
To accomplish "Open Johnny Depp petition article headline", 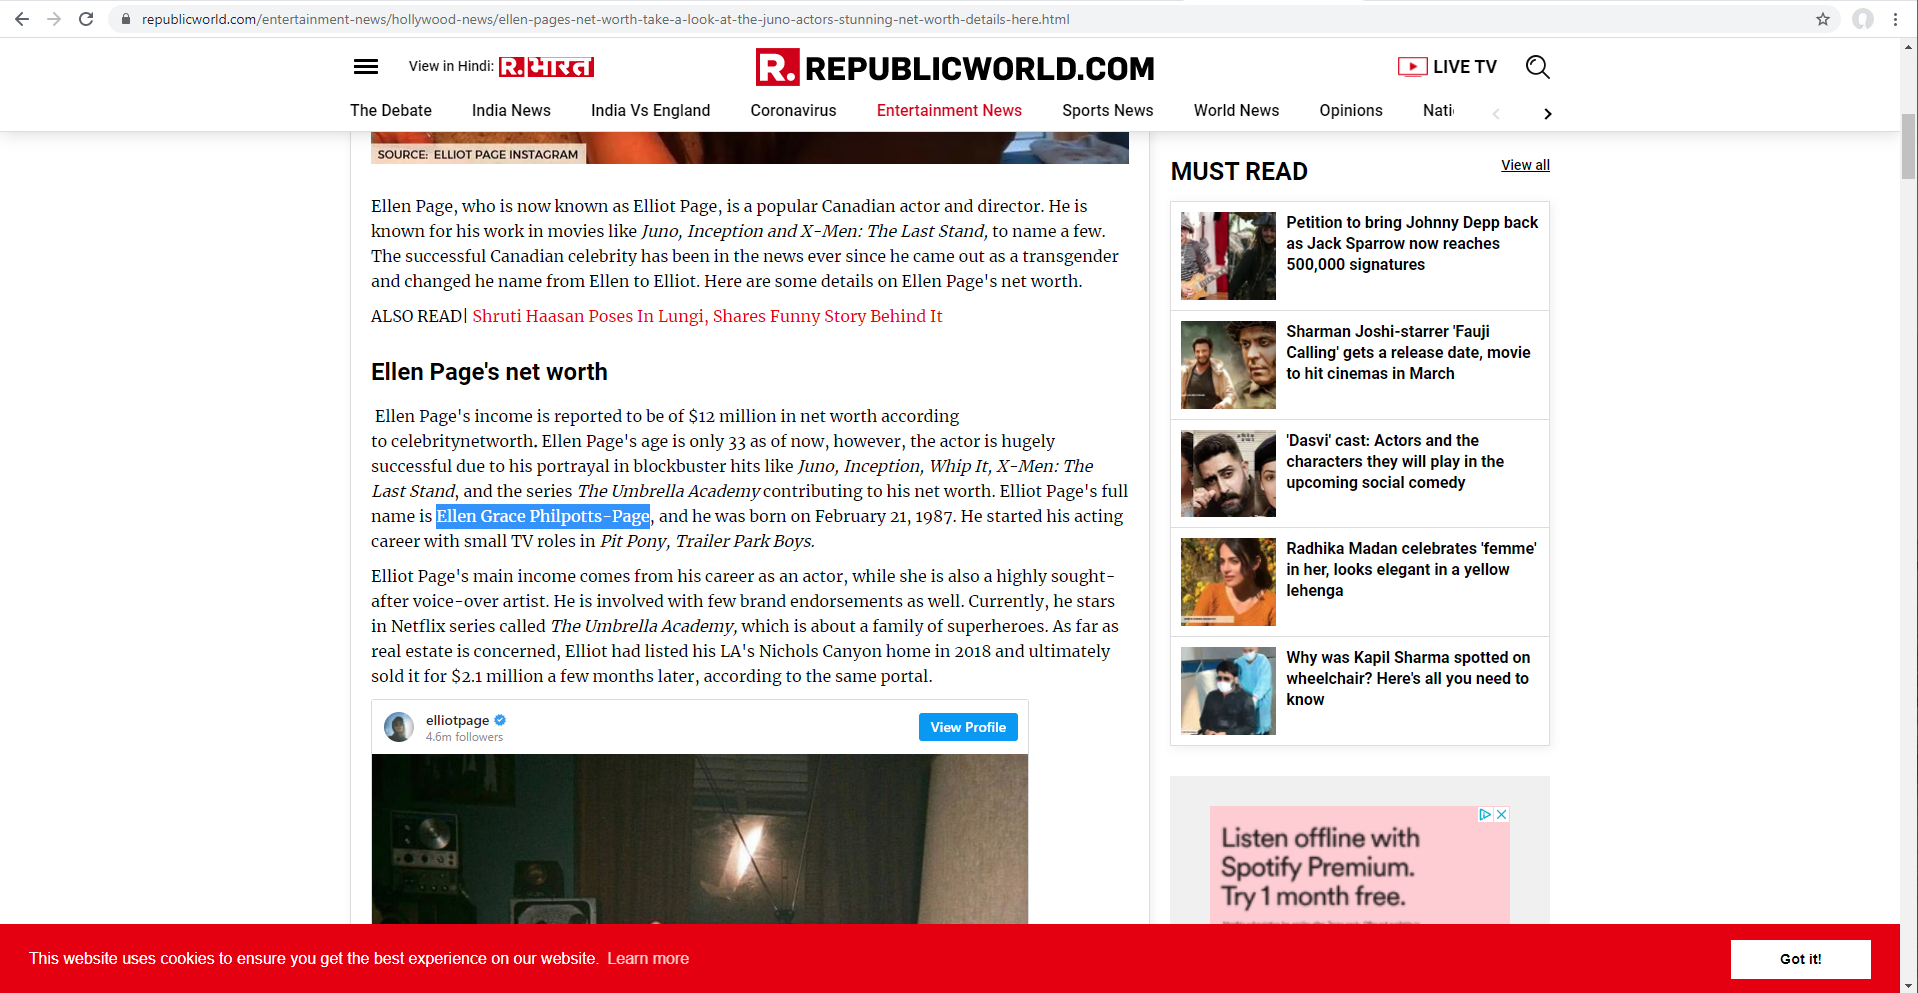I will (1412, 243).
